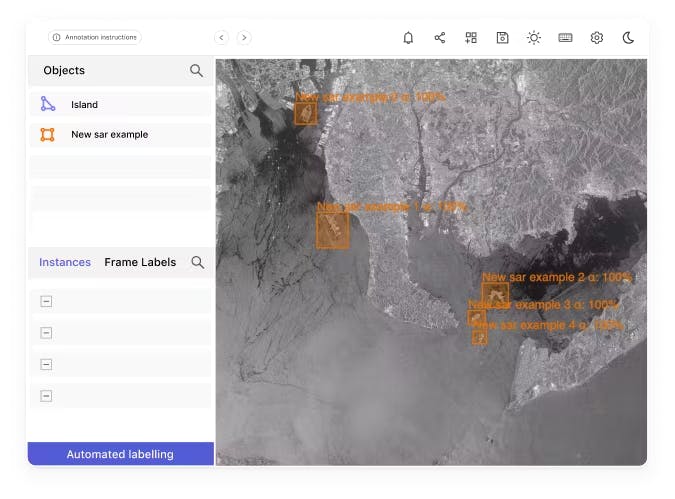
Task: Open brightness adjustment sun icon
Action: click(x=534, y=38)
